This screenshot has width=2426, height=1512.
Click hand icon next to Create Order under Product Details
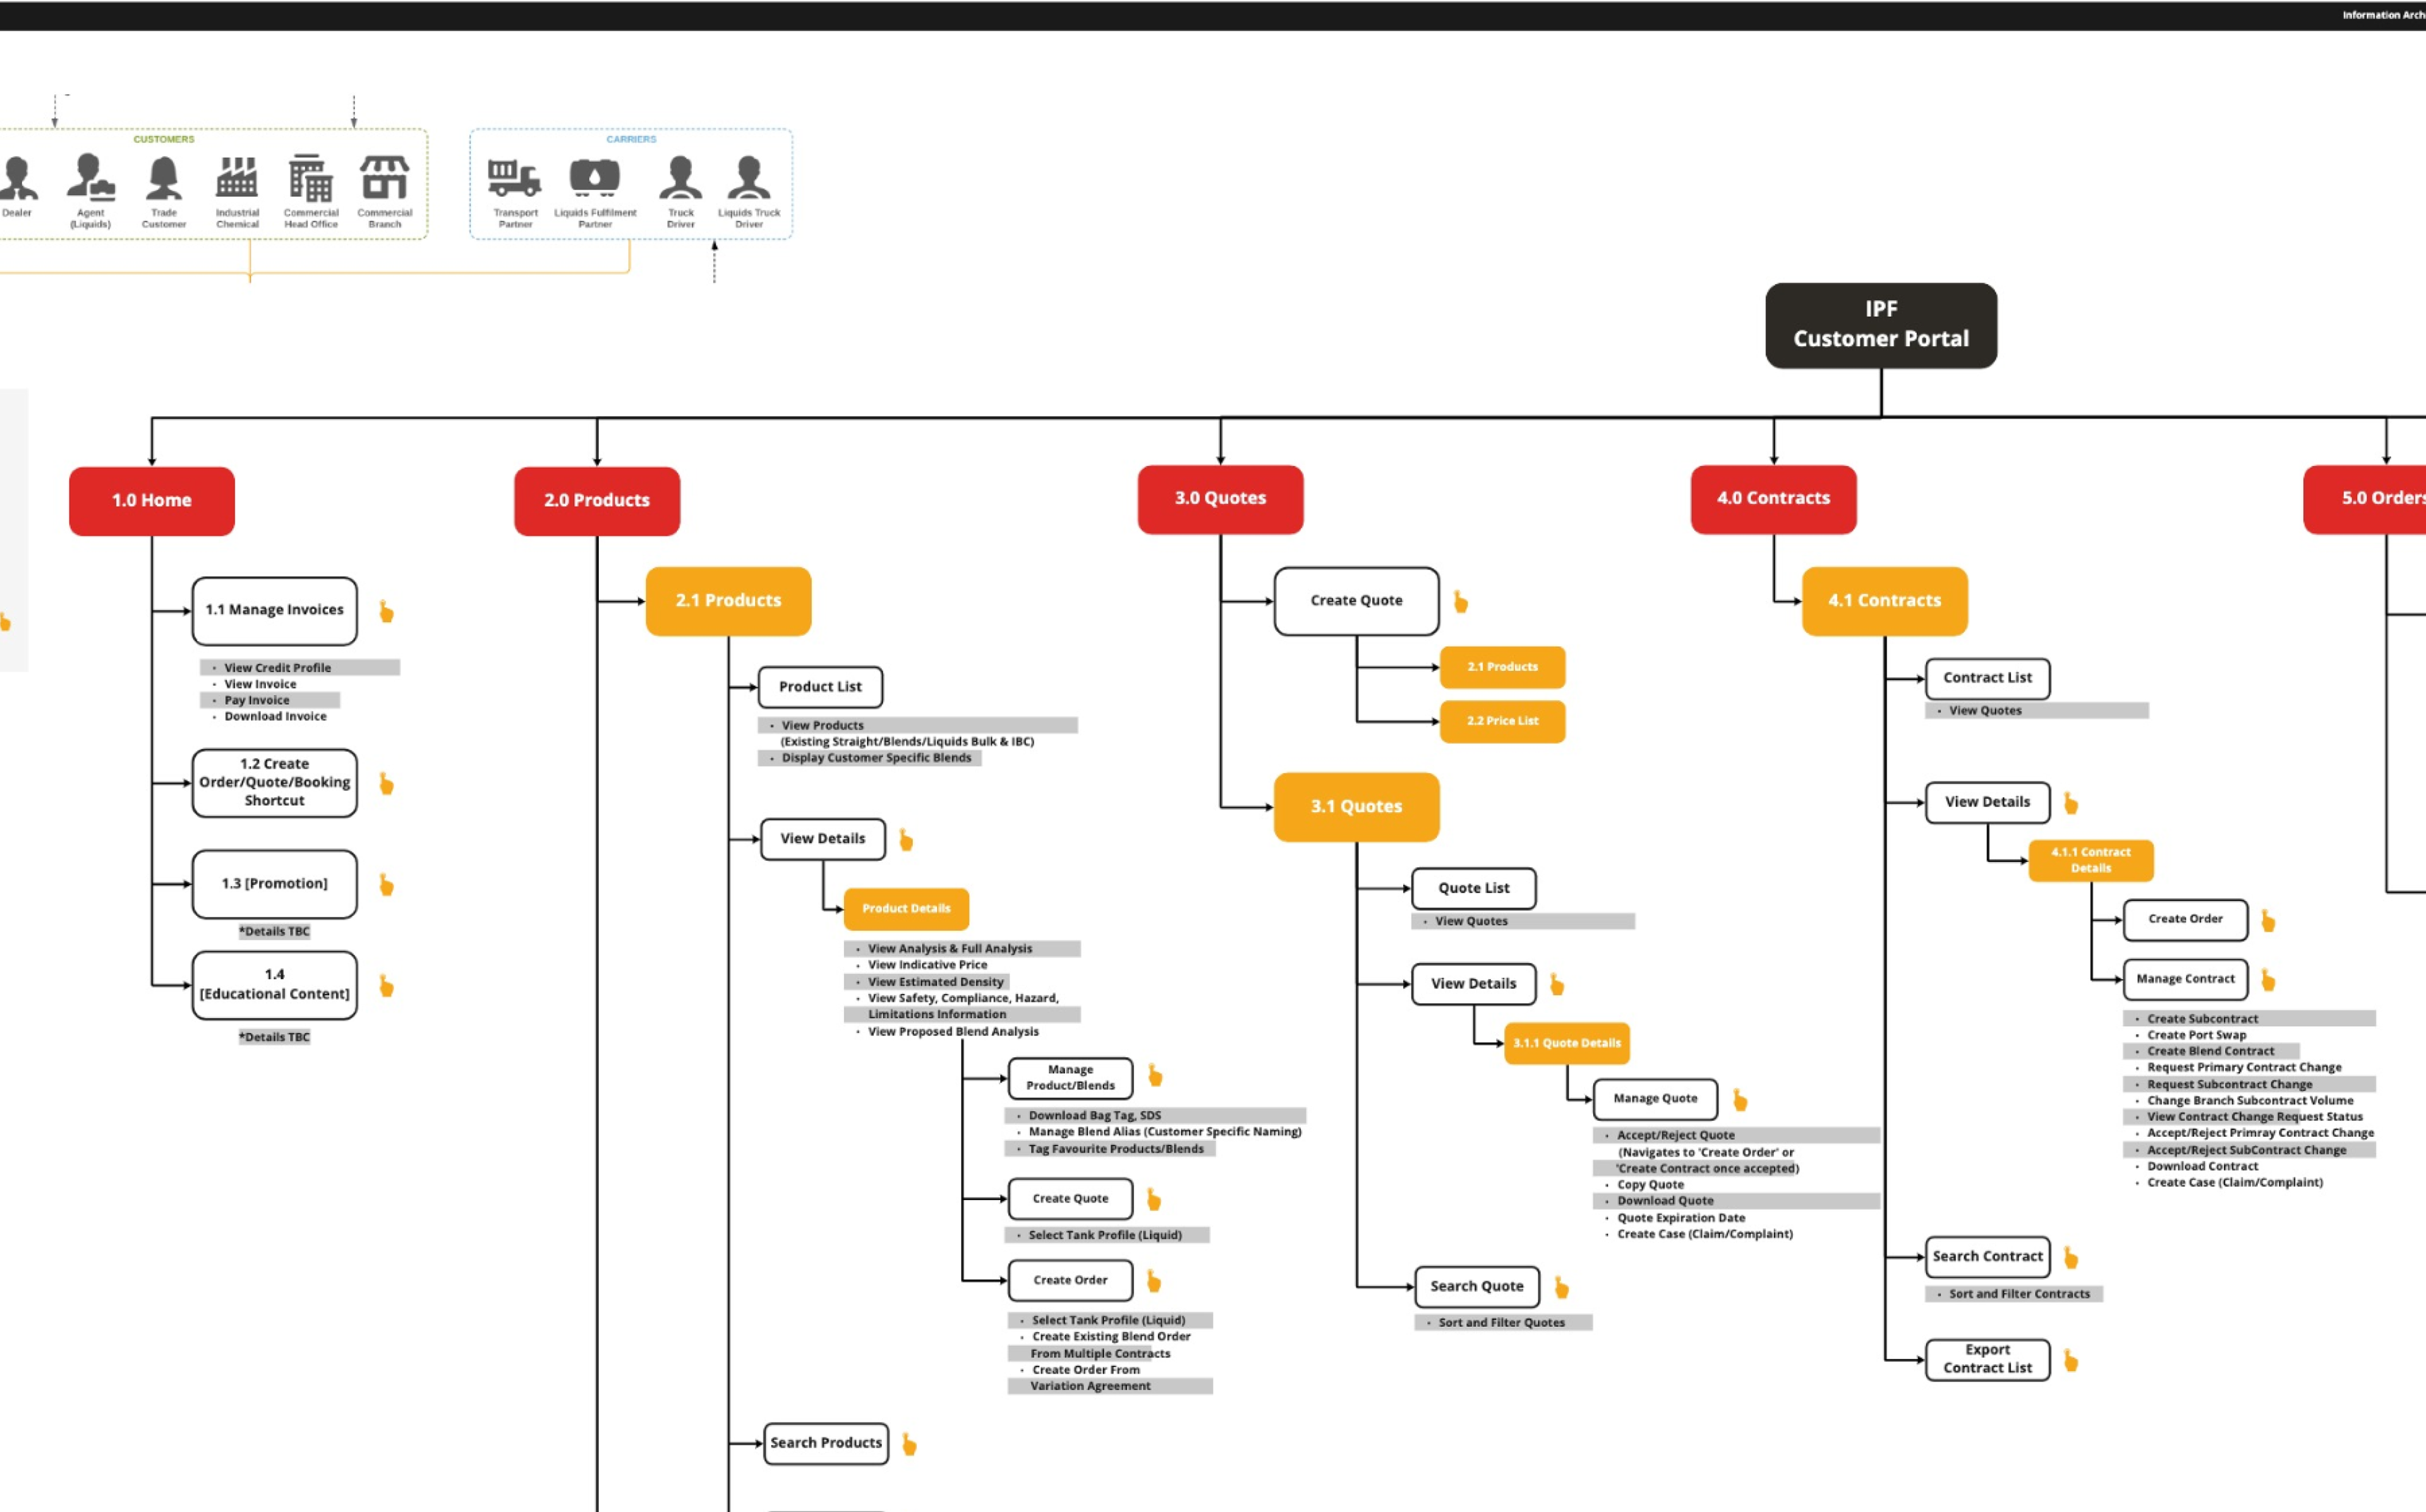(x=1153, y=1280)
